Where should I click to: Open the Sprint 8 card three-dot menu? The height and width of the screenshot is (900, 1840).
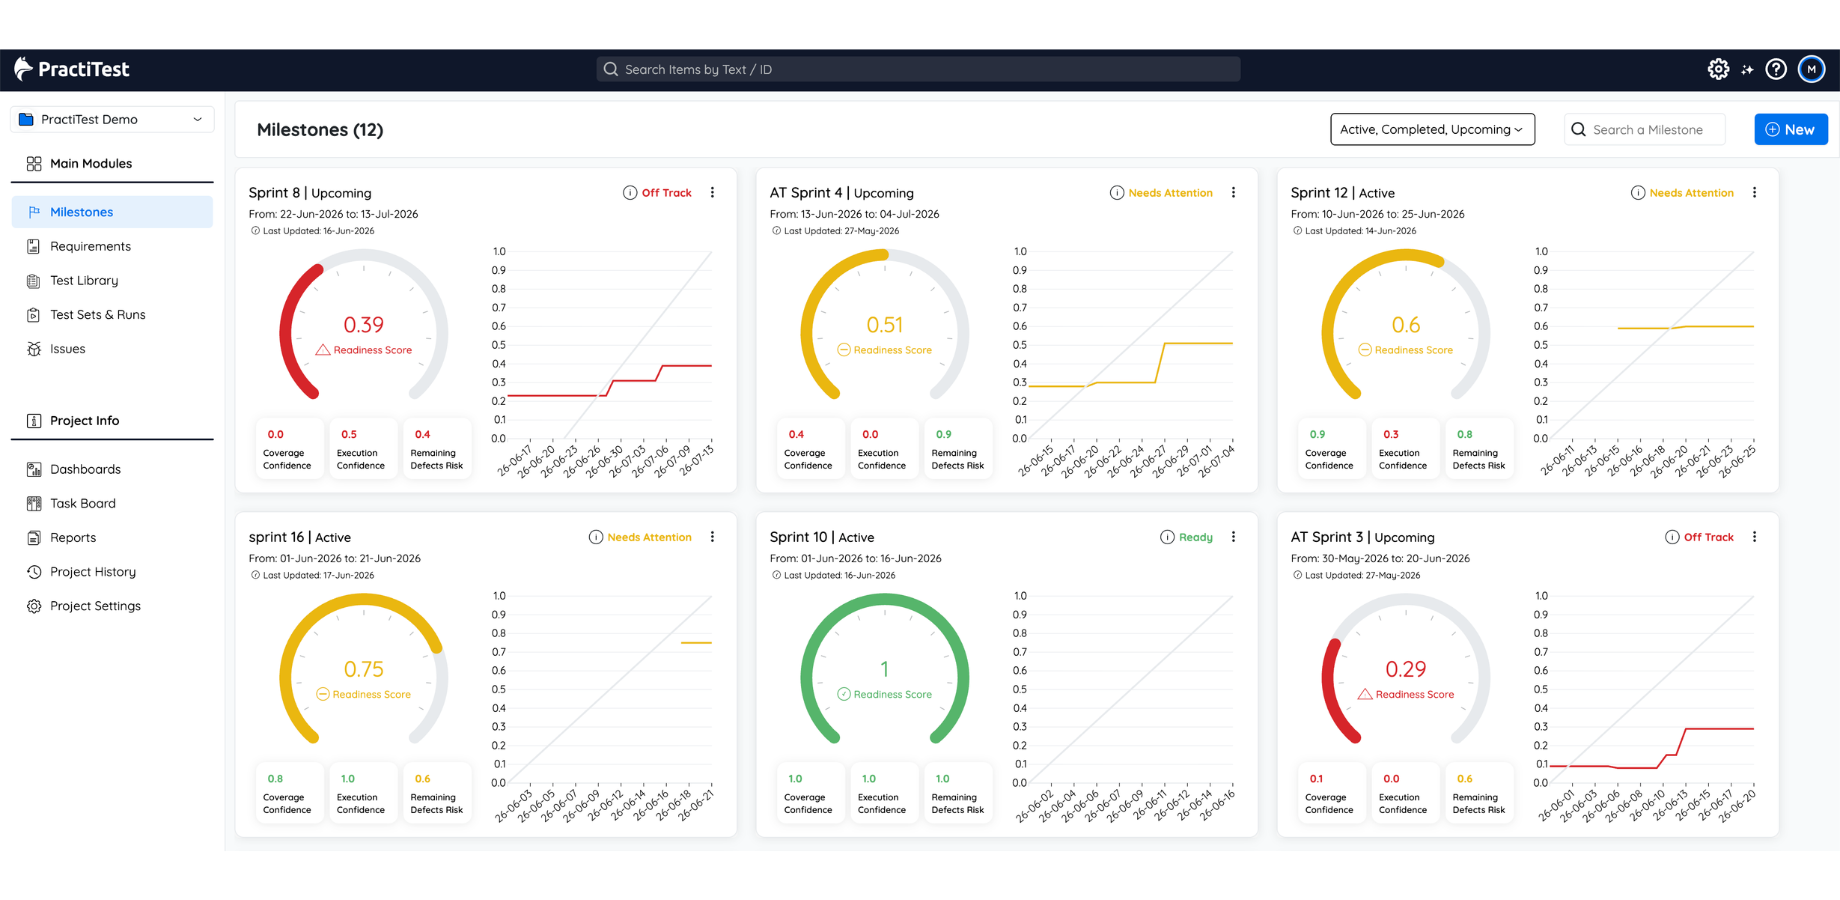pos(712,193)
